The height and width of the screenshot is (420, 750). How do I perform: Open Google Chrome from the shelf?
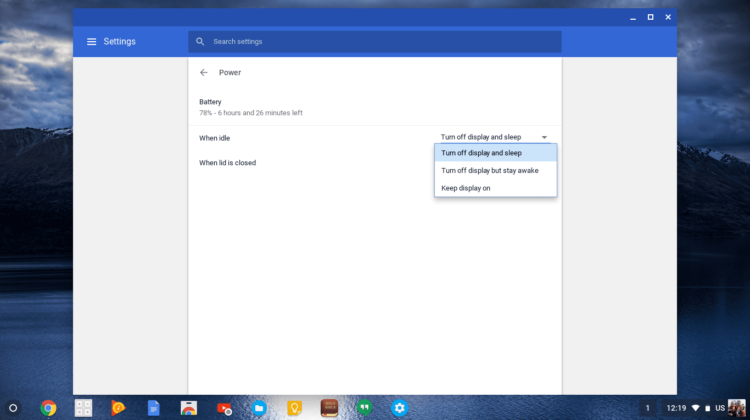point(48,407)
